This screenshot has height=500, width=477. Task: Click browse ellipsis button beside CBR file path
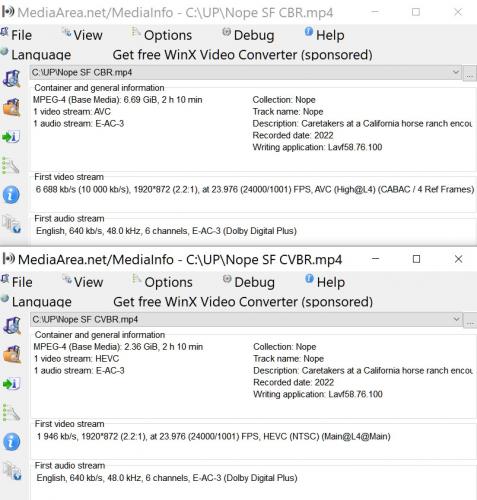(x=469, y=74)
